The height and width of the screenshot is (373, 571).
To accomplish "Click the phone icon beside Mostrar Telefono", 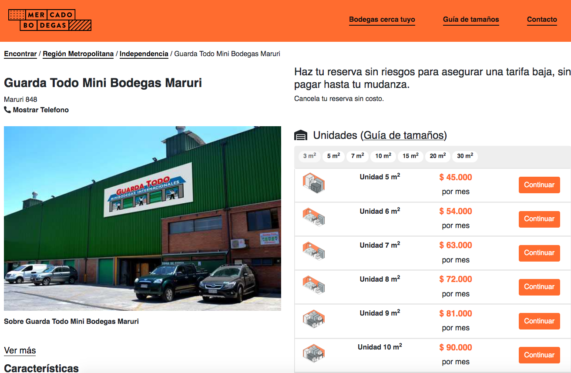I will pos(7,109).
